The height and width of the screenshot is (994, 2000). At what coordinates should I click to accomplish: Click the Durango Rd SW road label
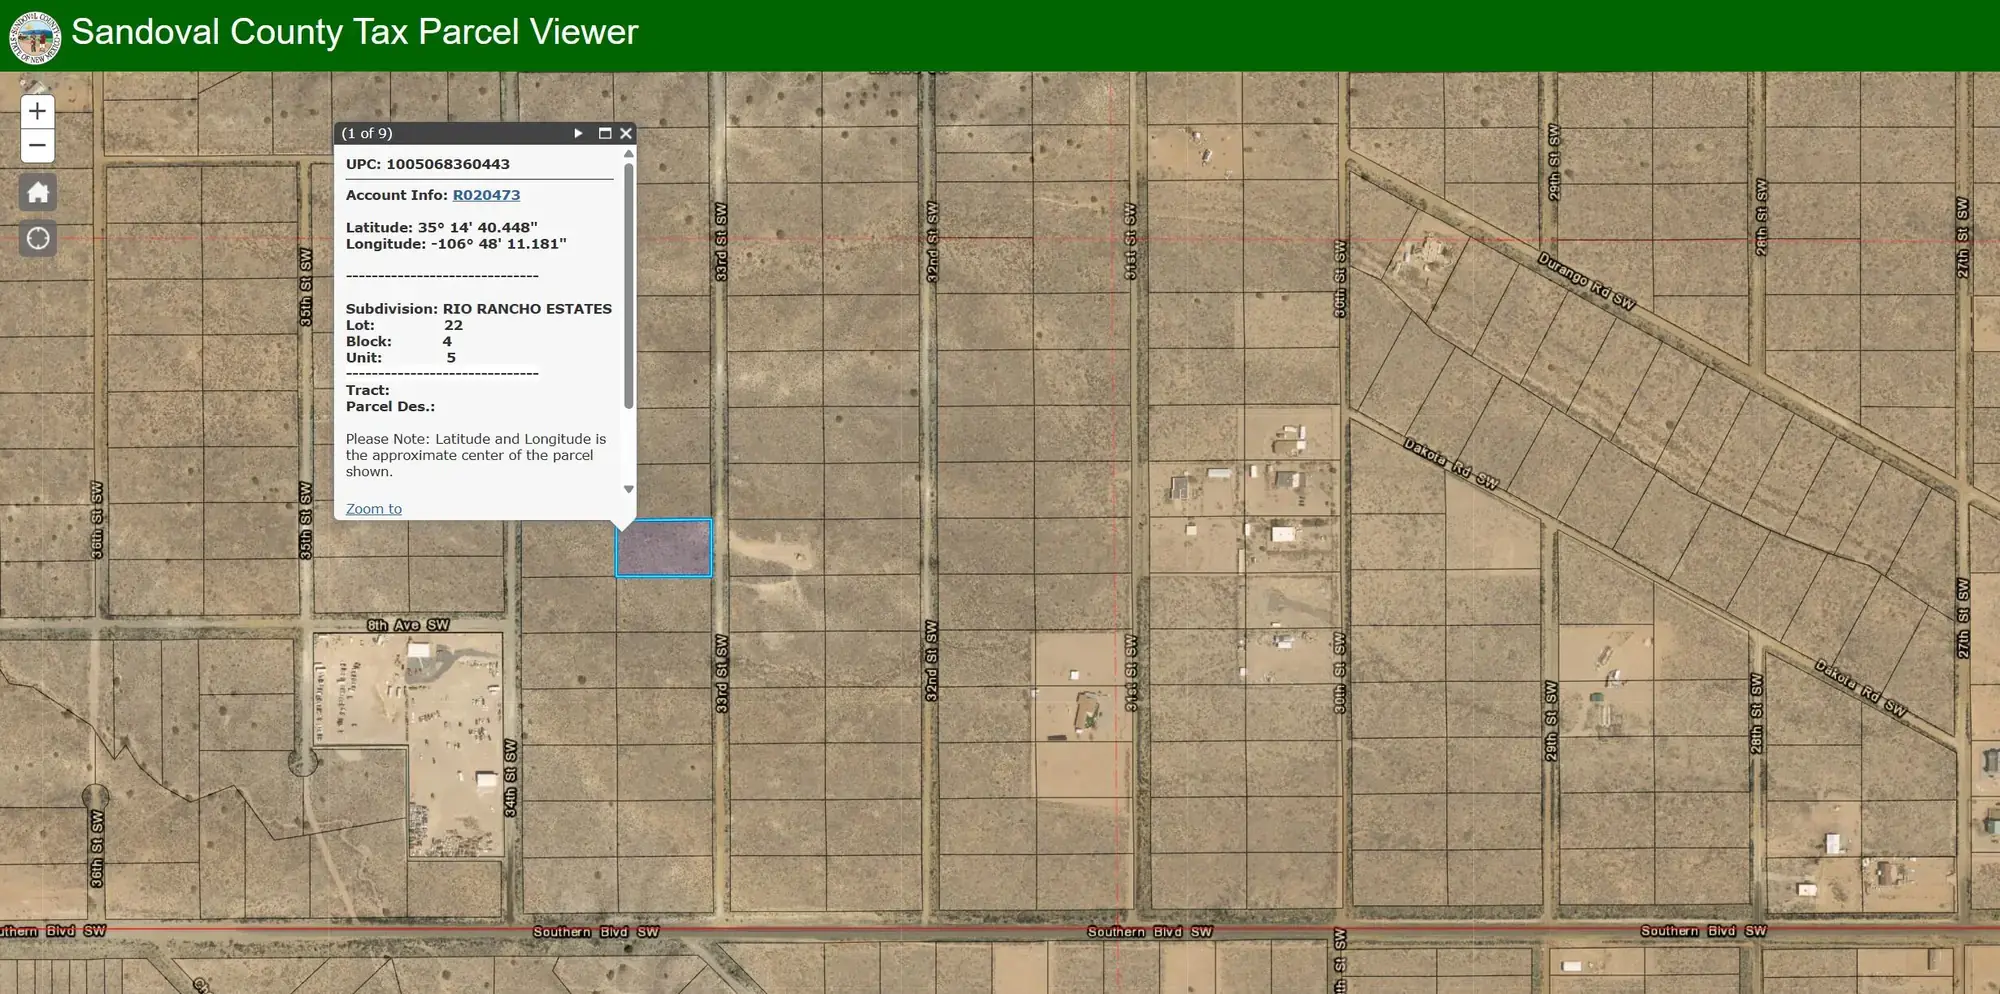pos(1586,281)
